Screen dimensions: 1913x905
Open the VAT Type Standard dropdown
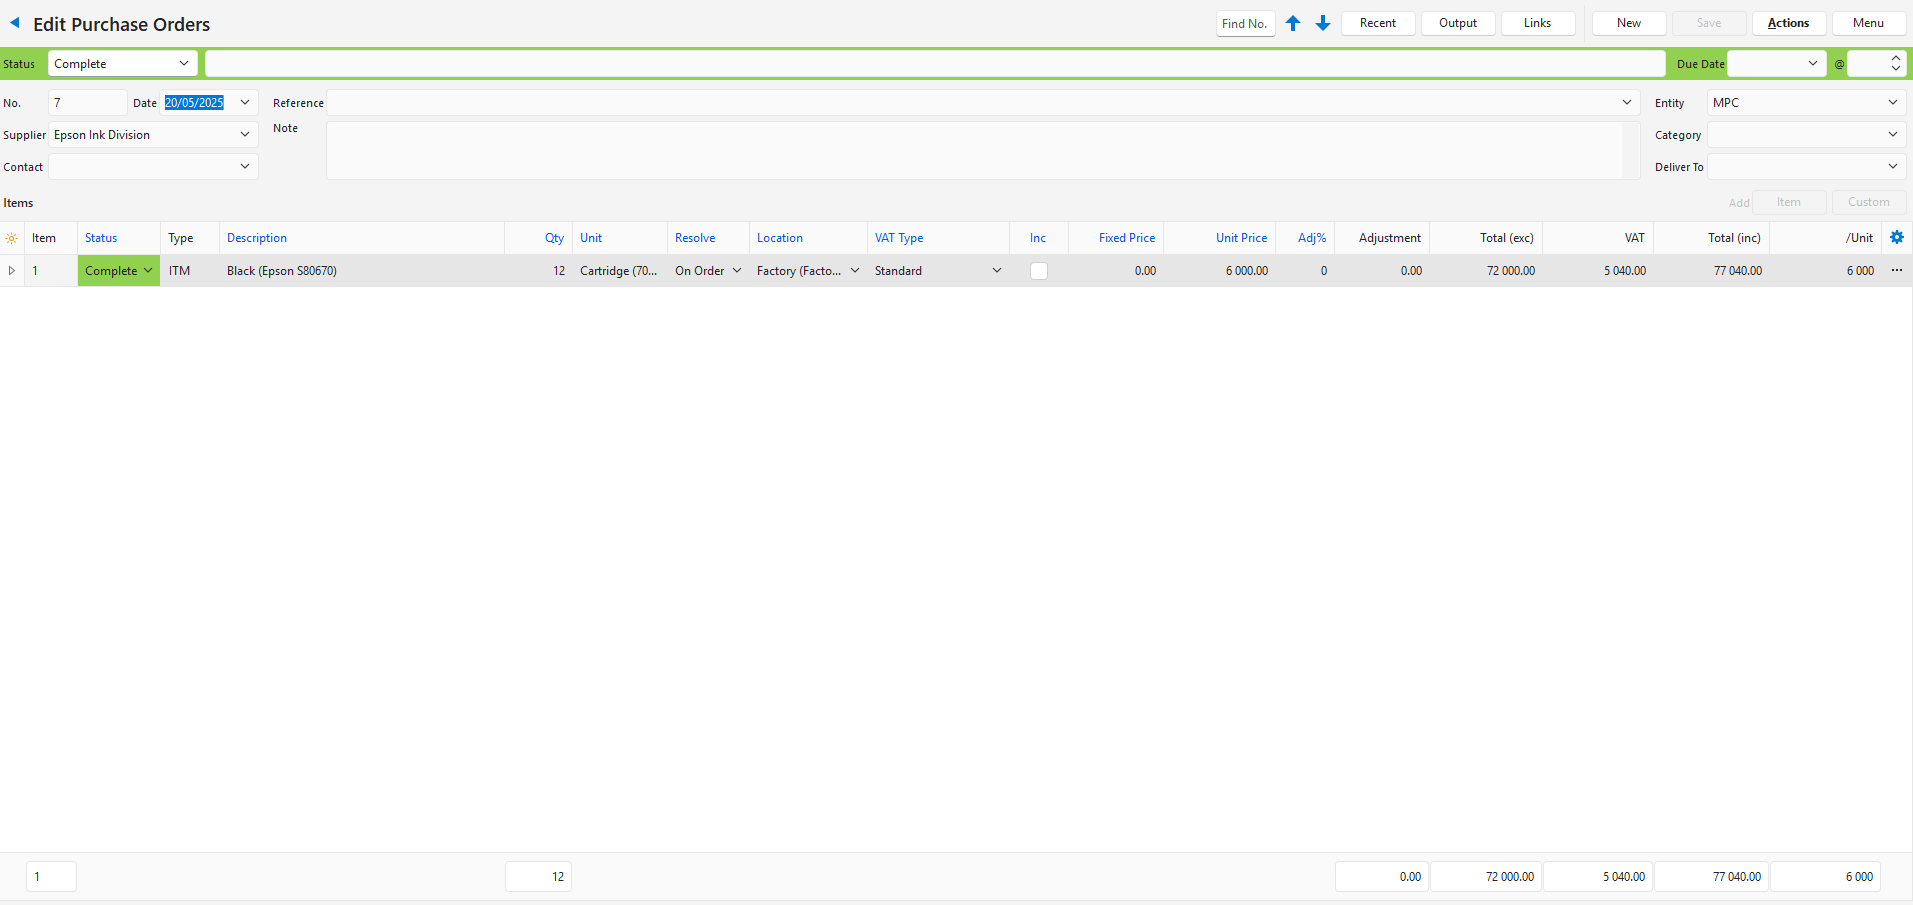point(996,271)
